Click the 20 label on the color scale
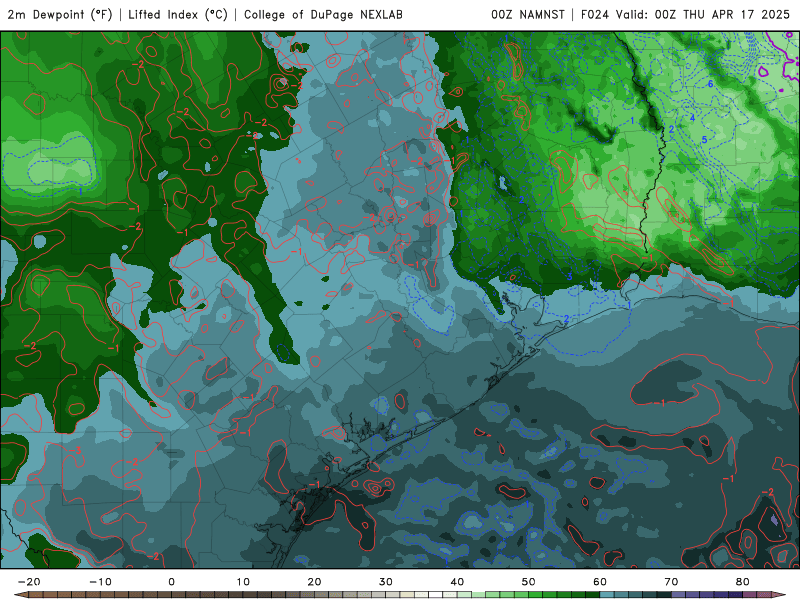800x600 pixels. (x=314, y=582)
